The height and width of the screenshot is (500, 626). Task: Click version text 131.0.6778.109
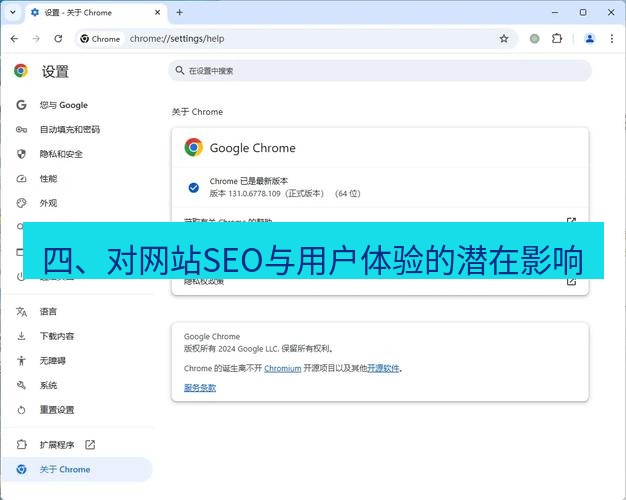point(254,194)
